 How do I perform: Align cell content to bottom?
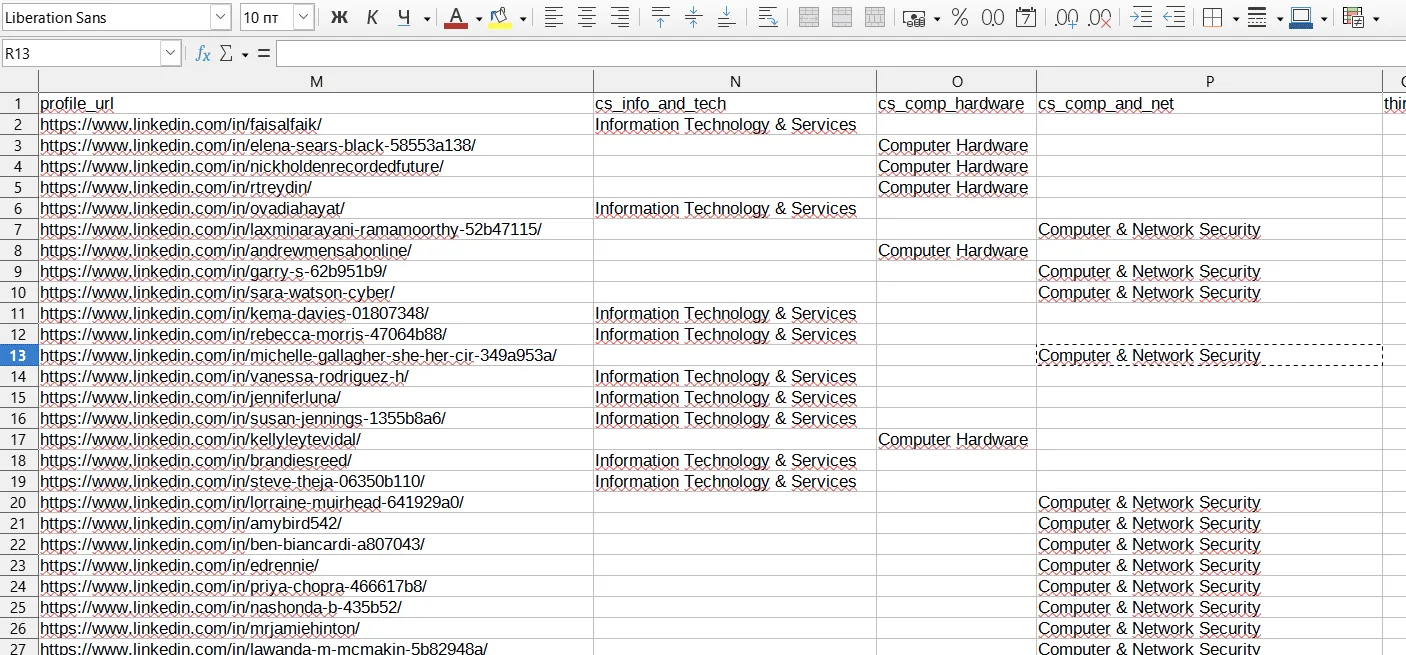727,17
